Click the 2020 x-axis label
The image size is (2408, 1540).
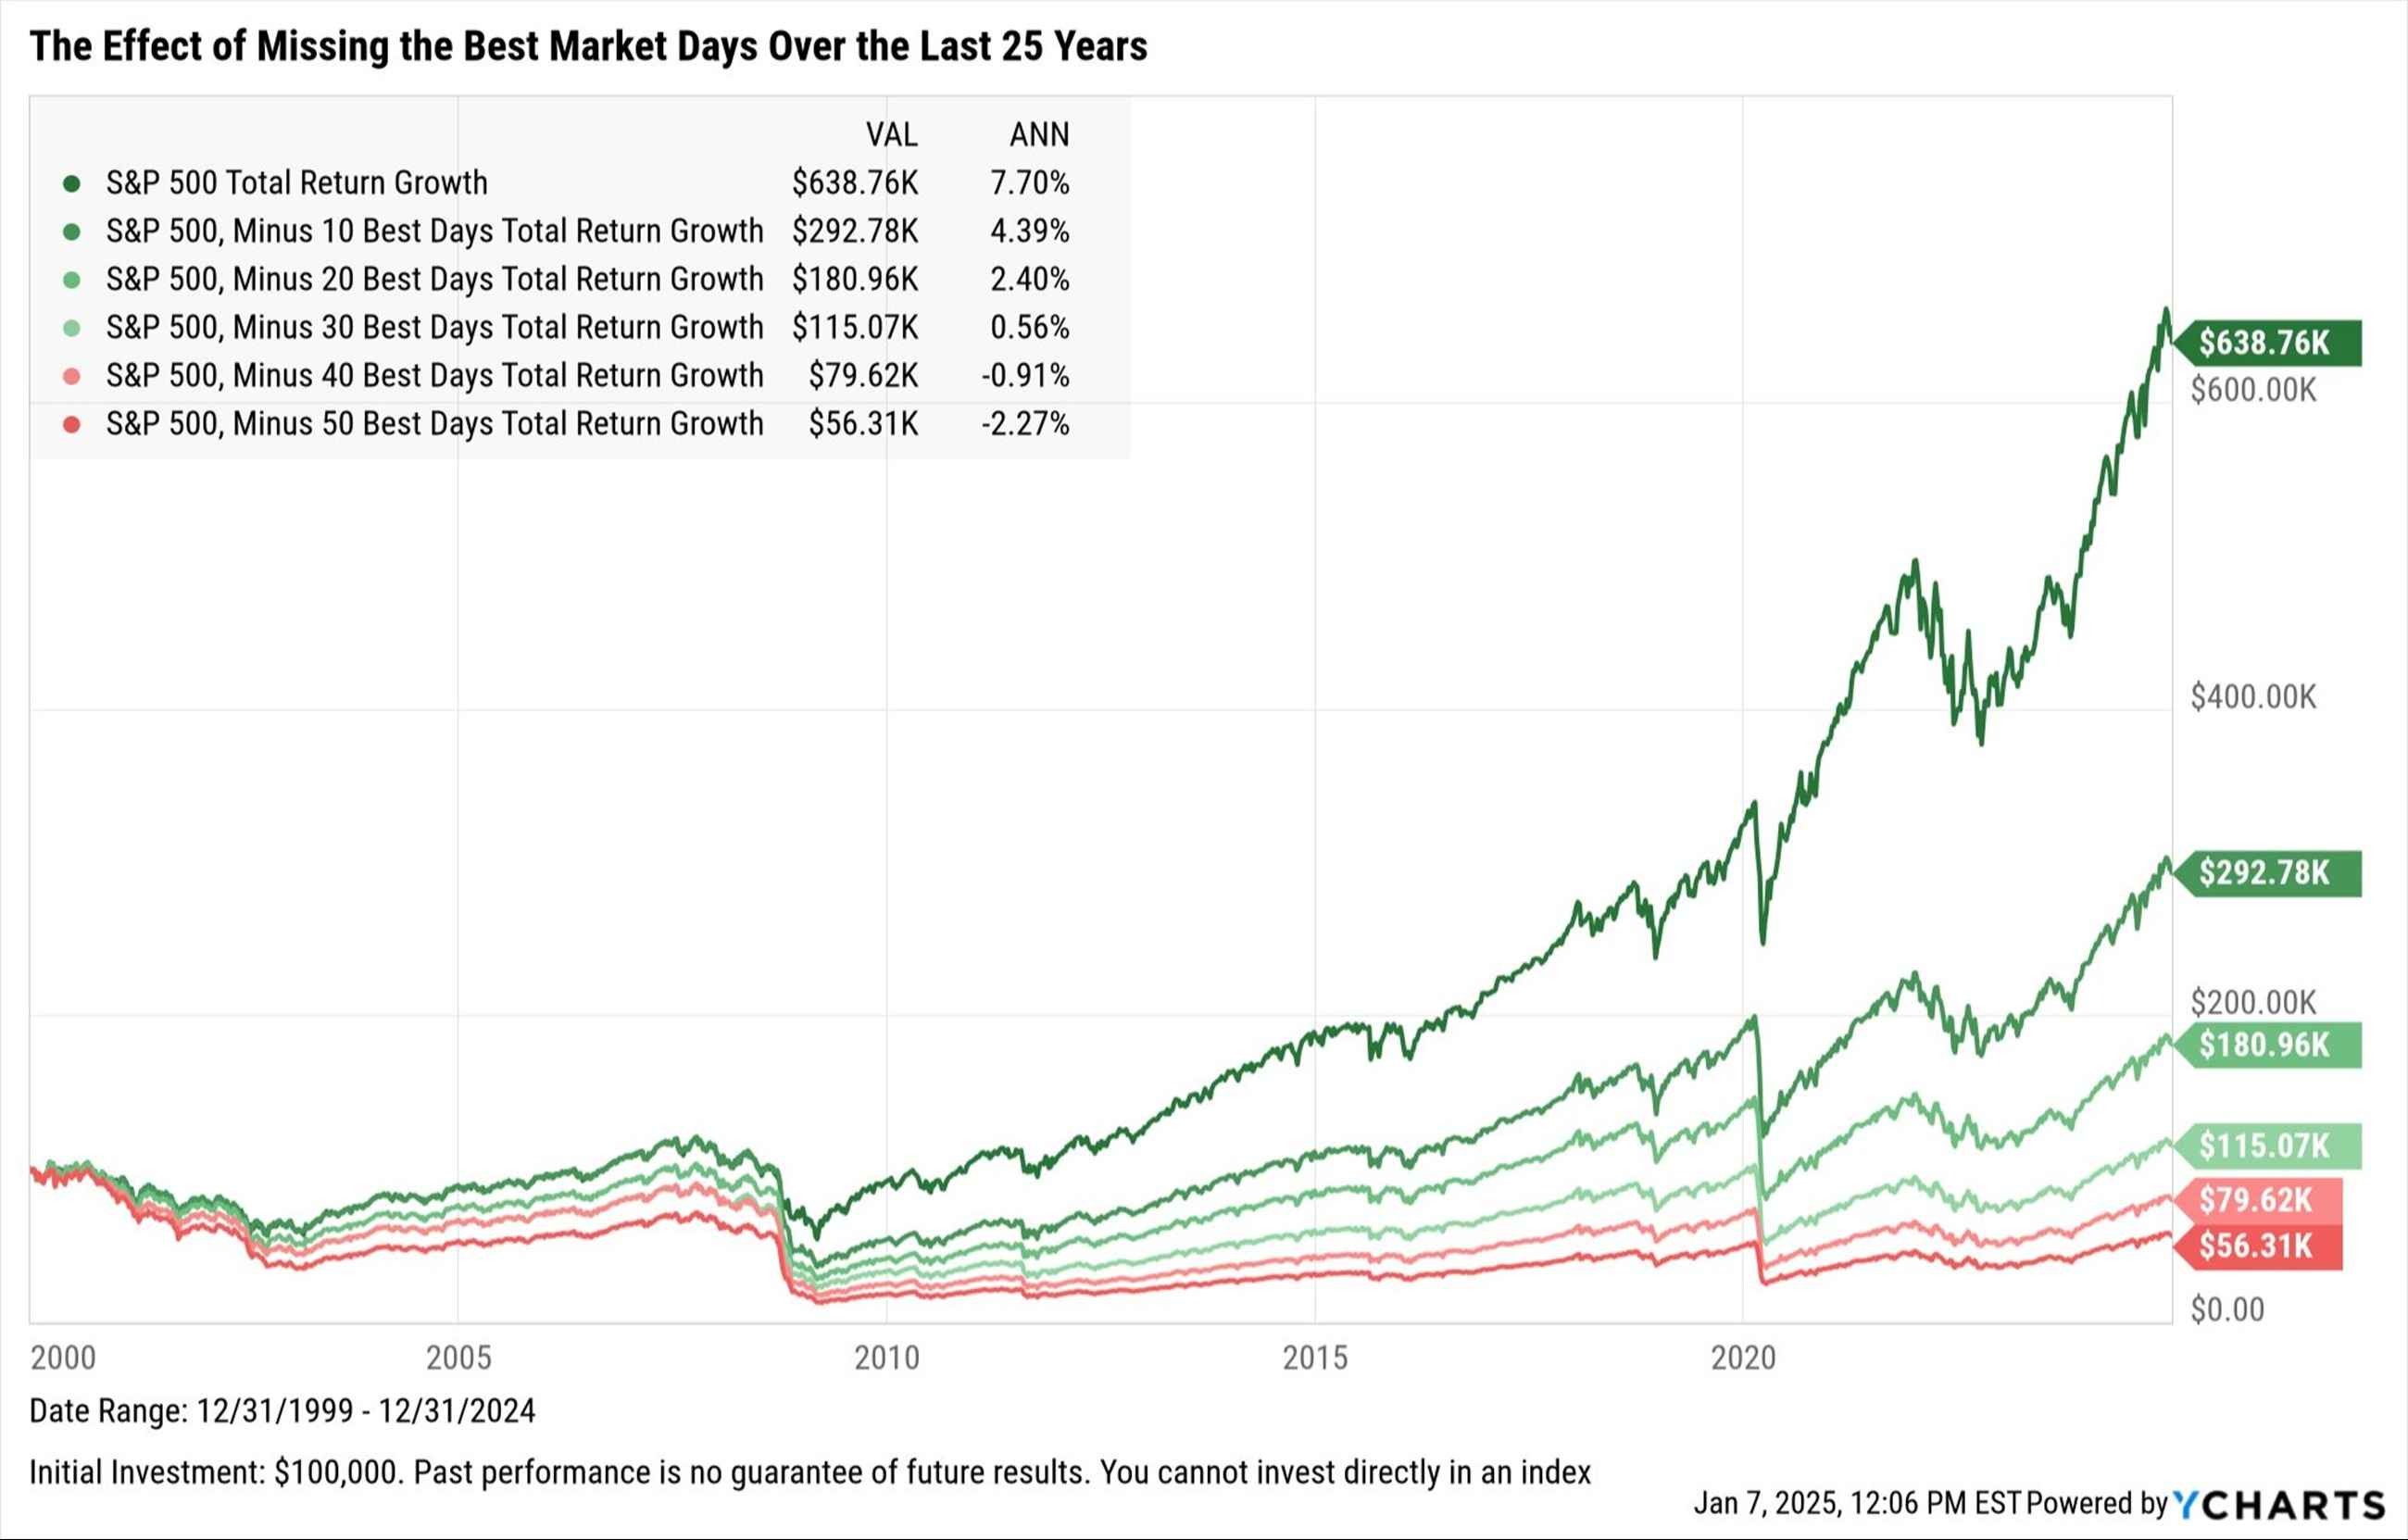(1743, 1357)
